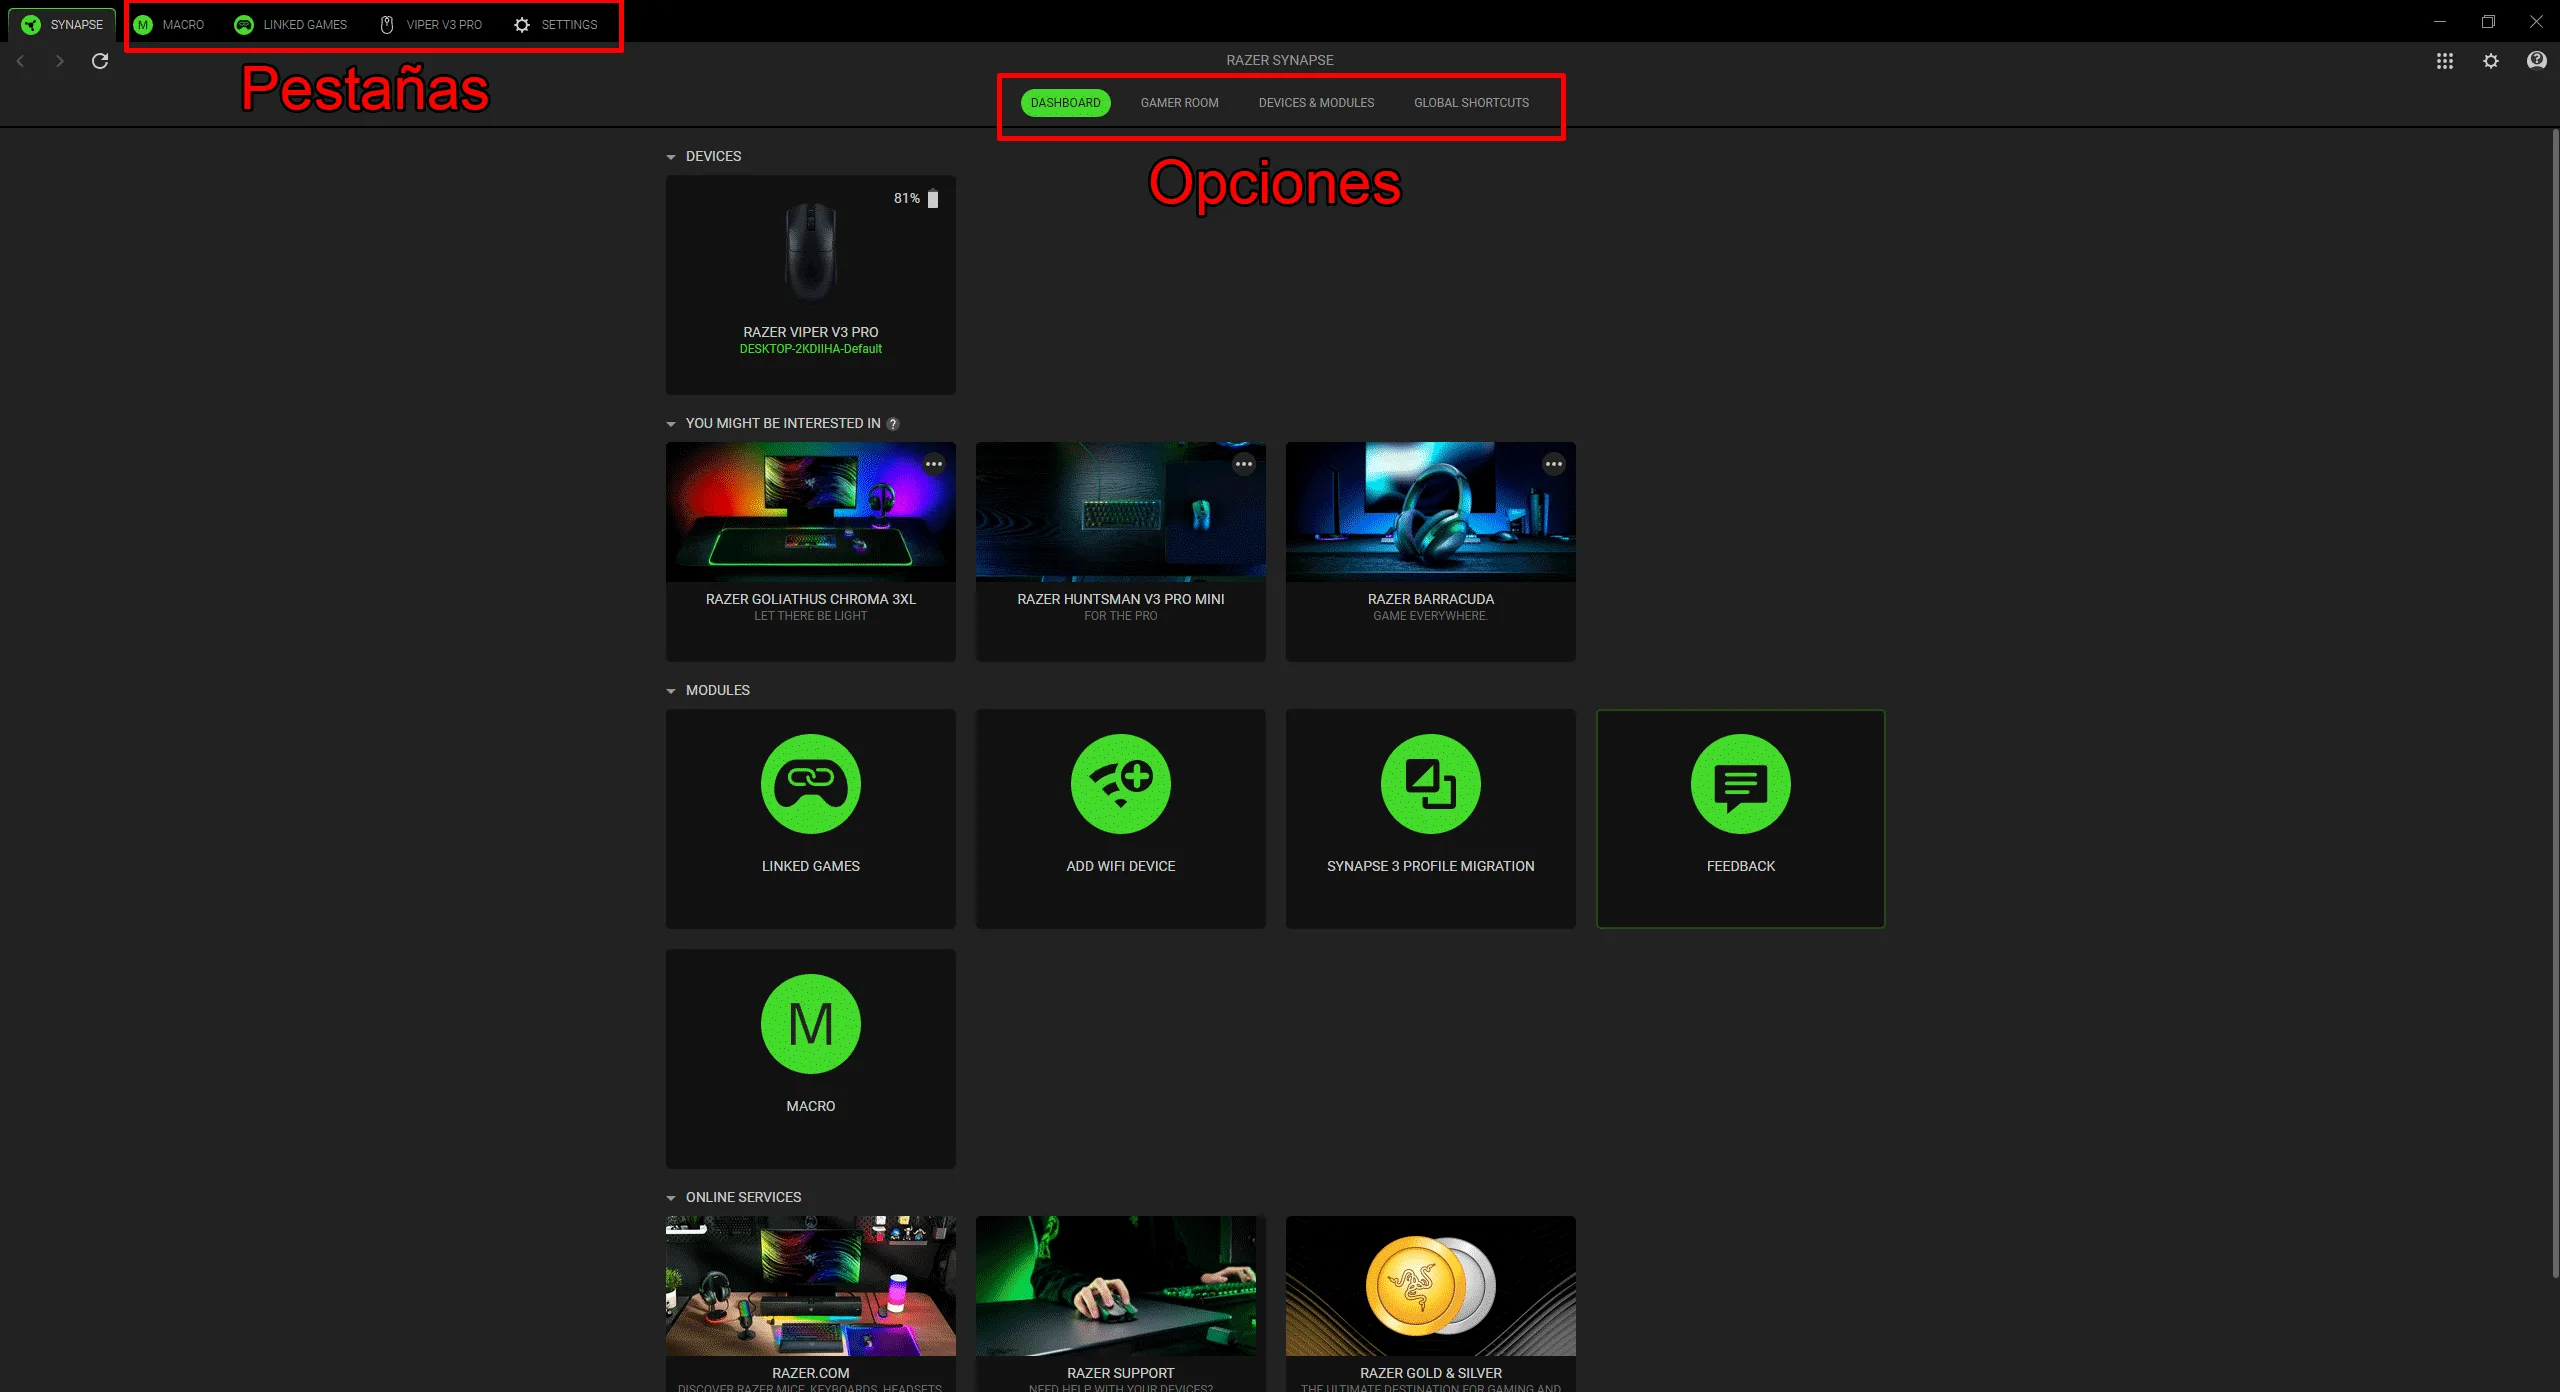
Task: Collapse the You Might Be Interested In section
Action: [671, 424]
